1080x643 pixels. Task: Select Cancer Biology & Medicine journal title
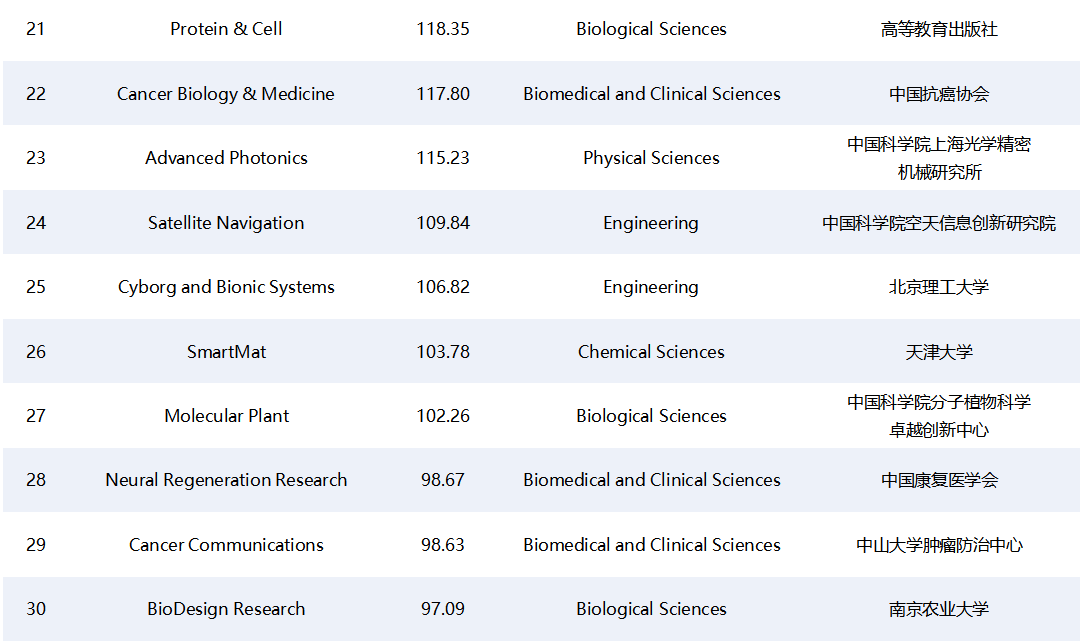pos(226,94)
